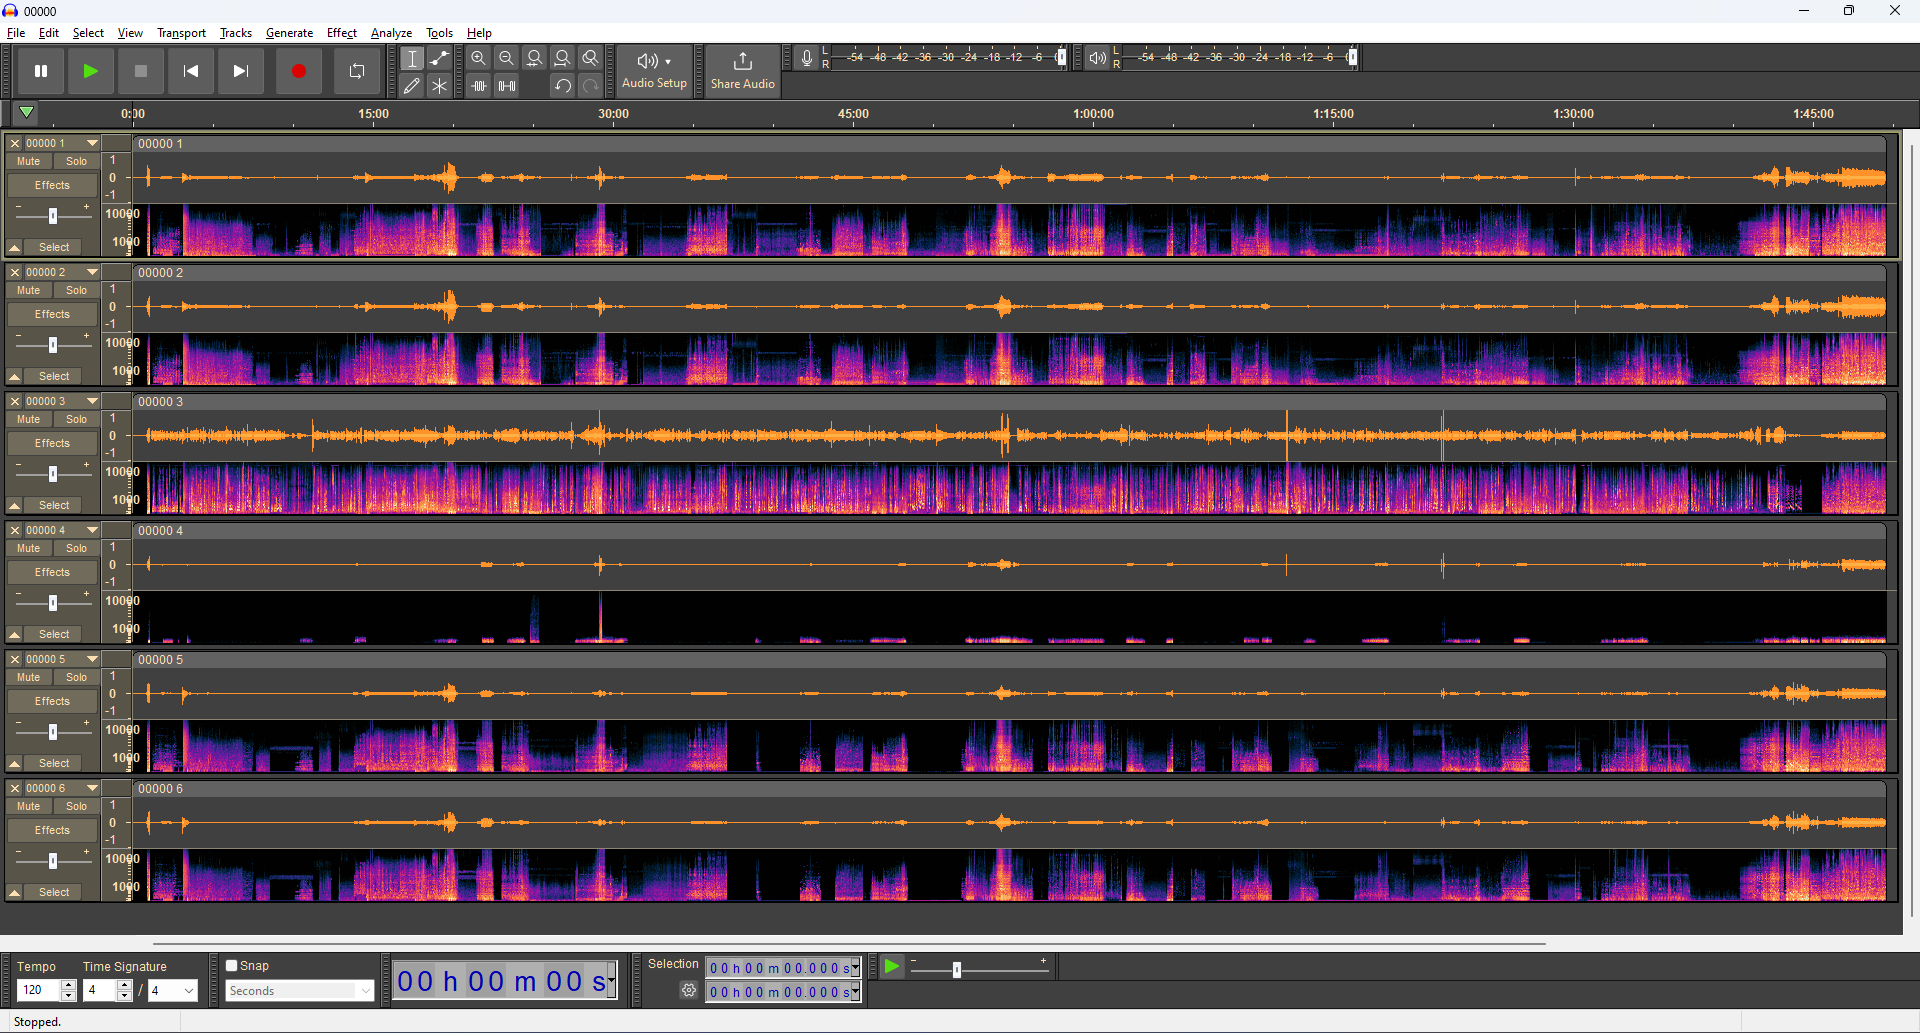Click the Zoom Toggle icon
The height and width of the screenshot is (1033, 1920).
591,59
